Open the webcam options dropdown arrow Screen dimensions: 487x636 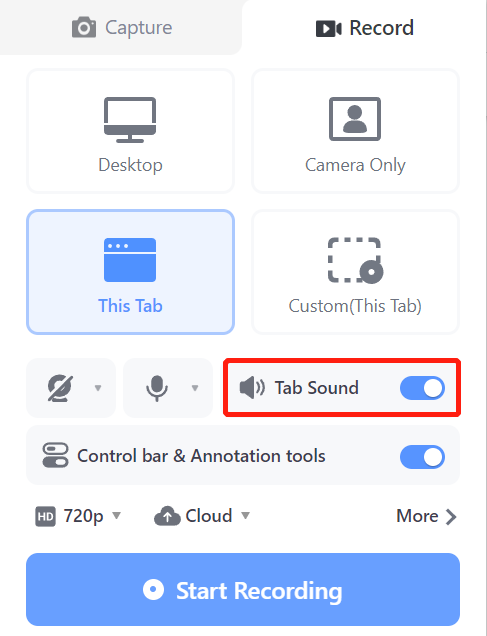tap(98, 388)
